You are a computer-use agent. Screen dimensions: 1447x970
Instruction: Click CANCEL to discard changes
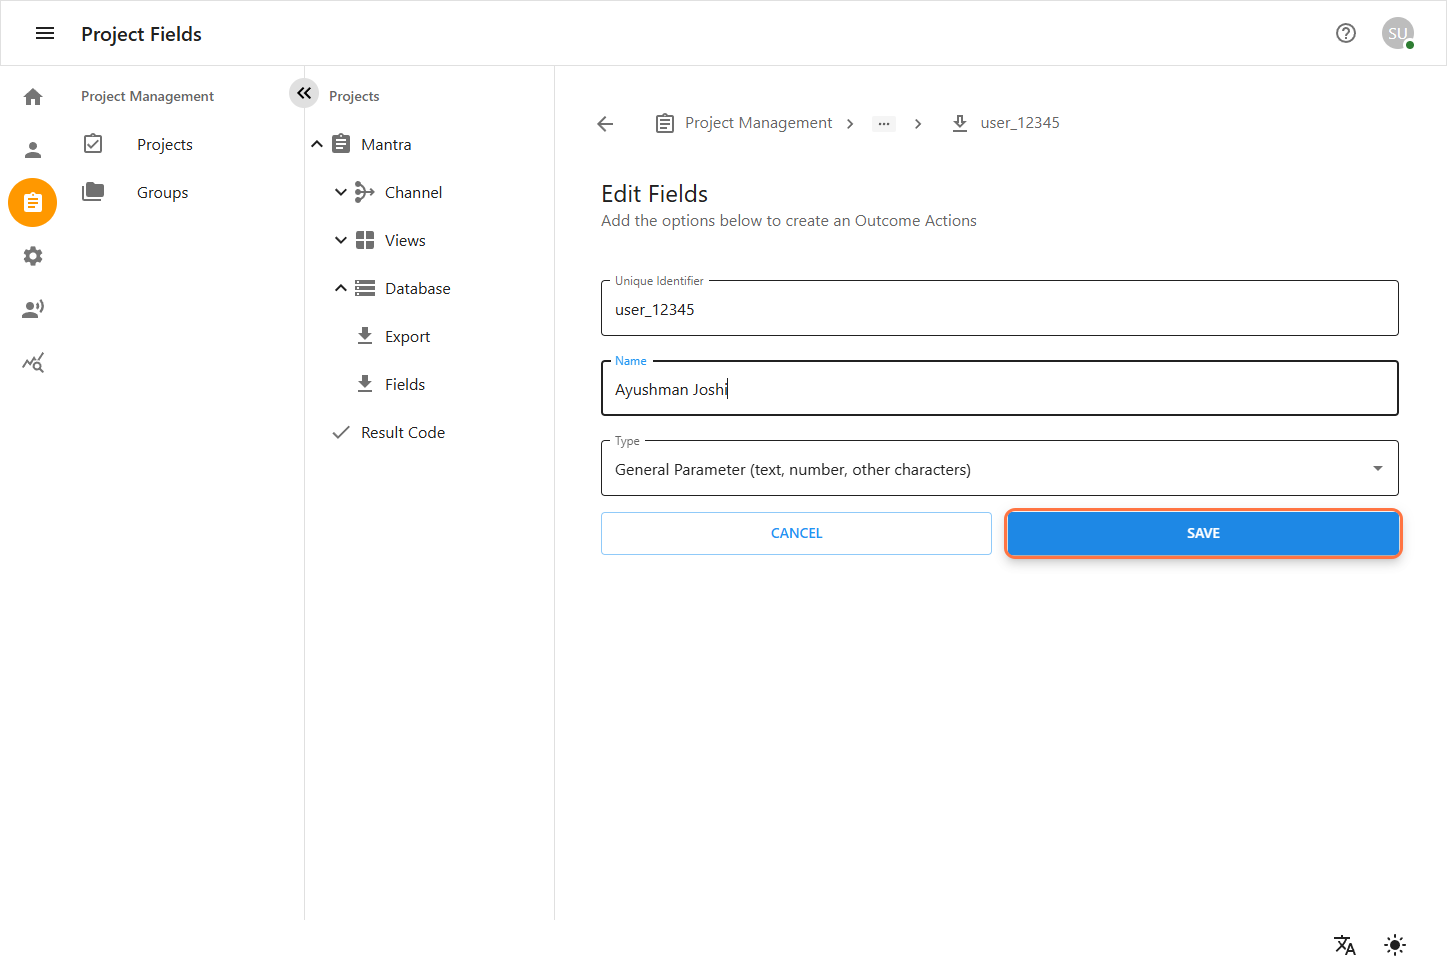click(x=796, y=533)
